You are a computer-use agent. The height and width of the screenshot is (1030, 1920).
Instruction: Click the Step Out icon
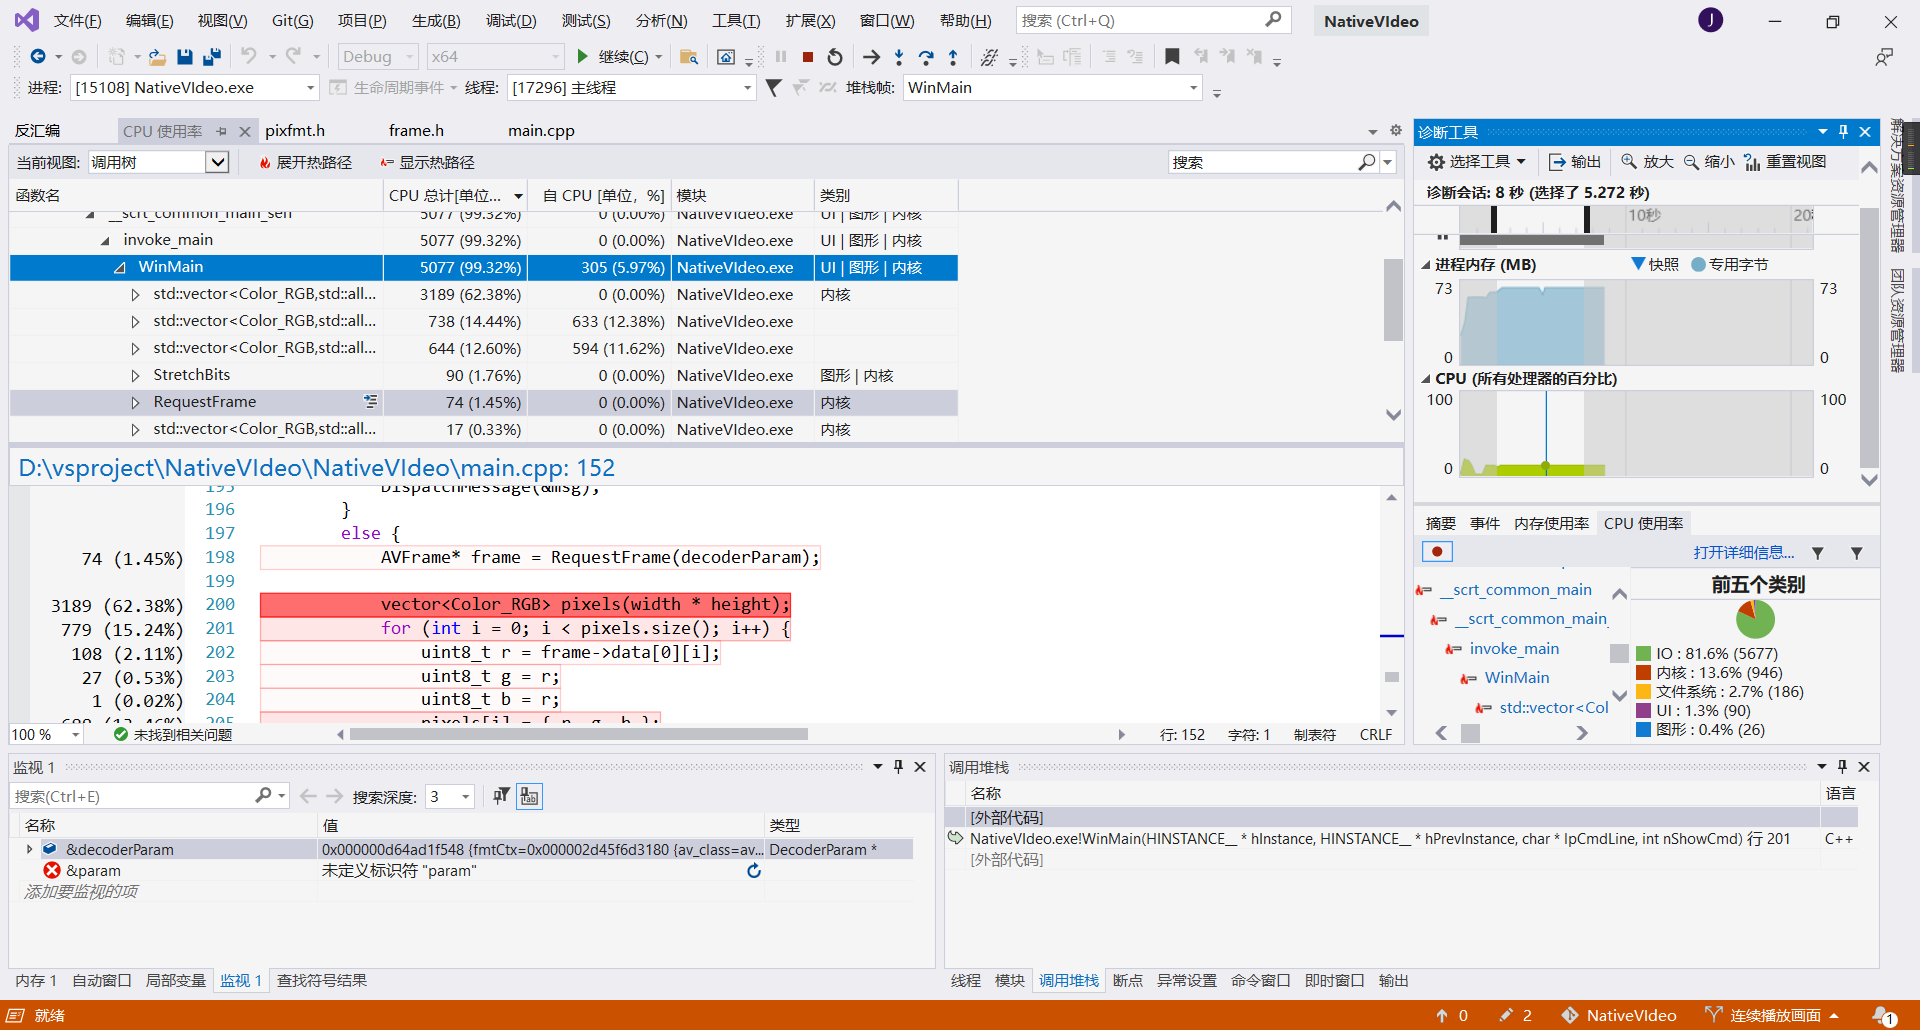click(953, 57)
